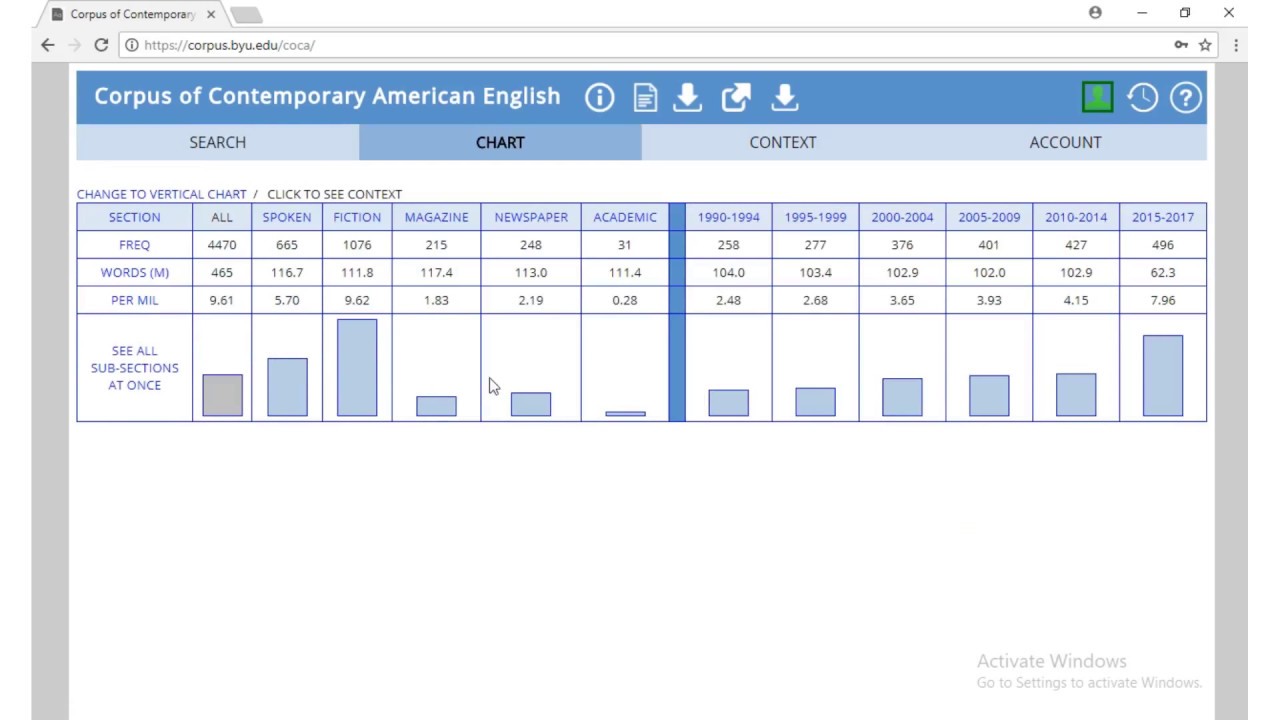Click ALL frequency value 4470
Viewport: 1280px width, 720px height.
222,245
